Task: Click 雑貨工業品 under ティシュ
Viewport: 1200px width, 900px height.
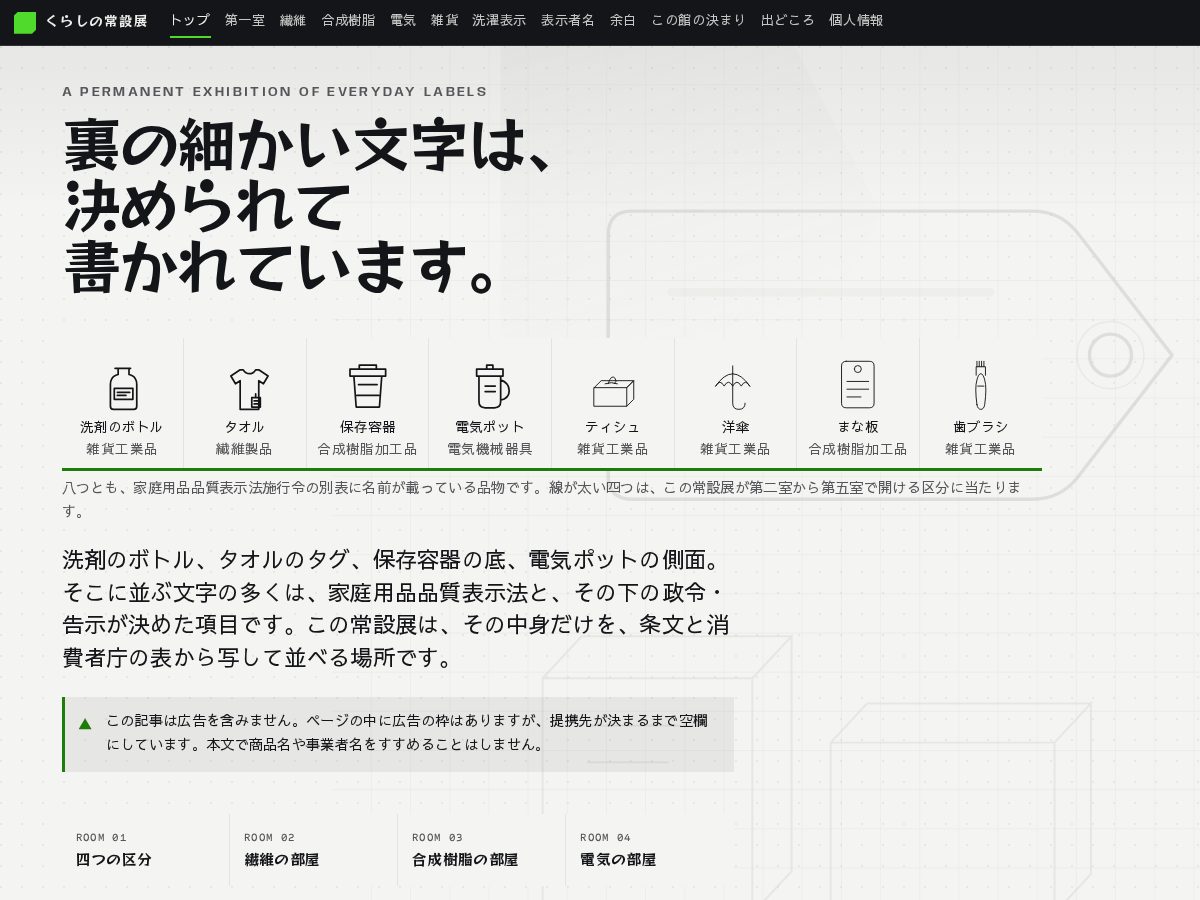Action: click(x=613, y=449)
